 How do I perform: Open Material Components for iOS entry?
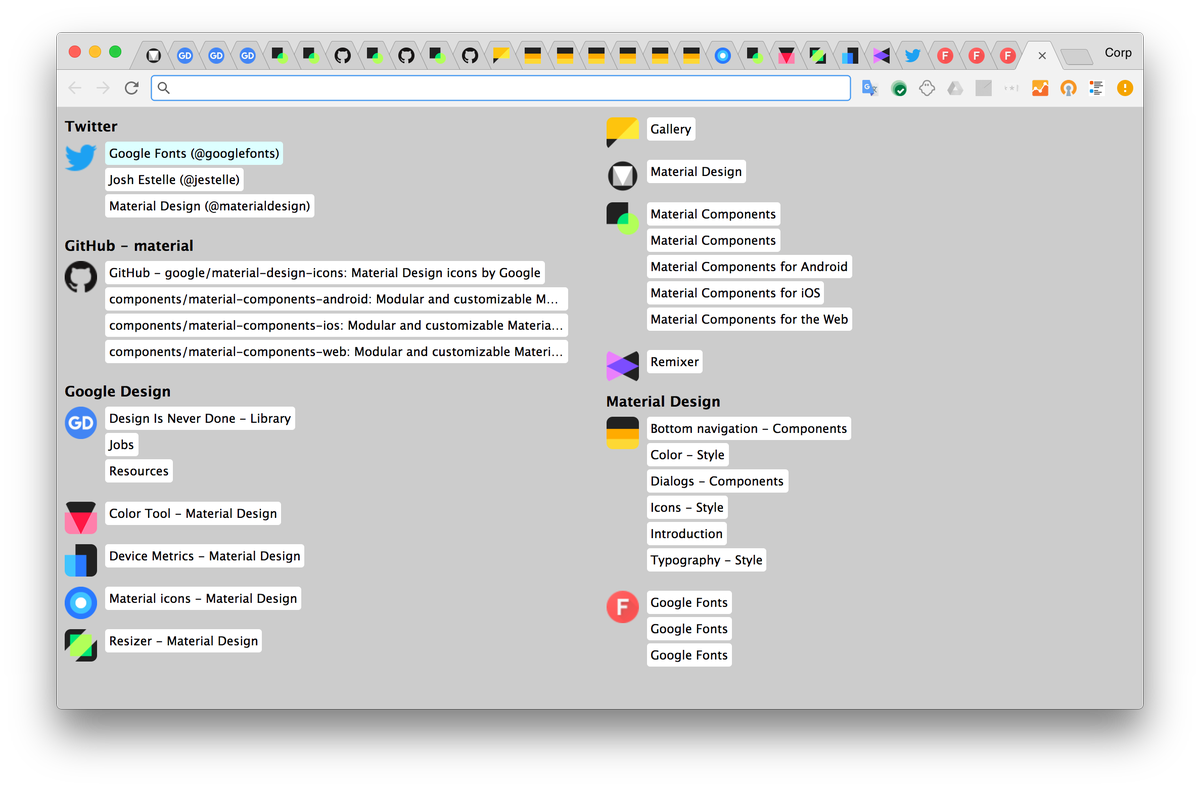(x=735, y=293)
